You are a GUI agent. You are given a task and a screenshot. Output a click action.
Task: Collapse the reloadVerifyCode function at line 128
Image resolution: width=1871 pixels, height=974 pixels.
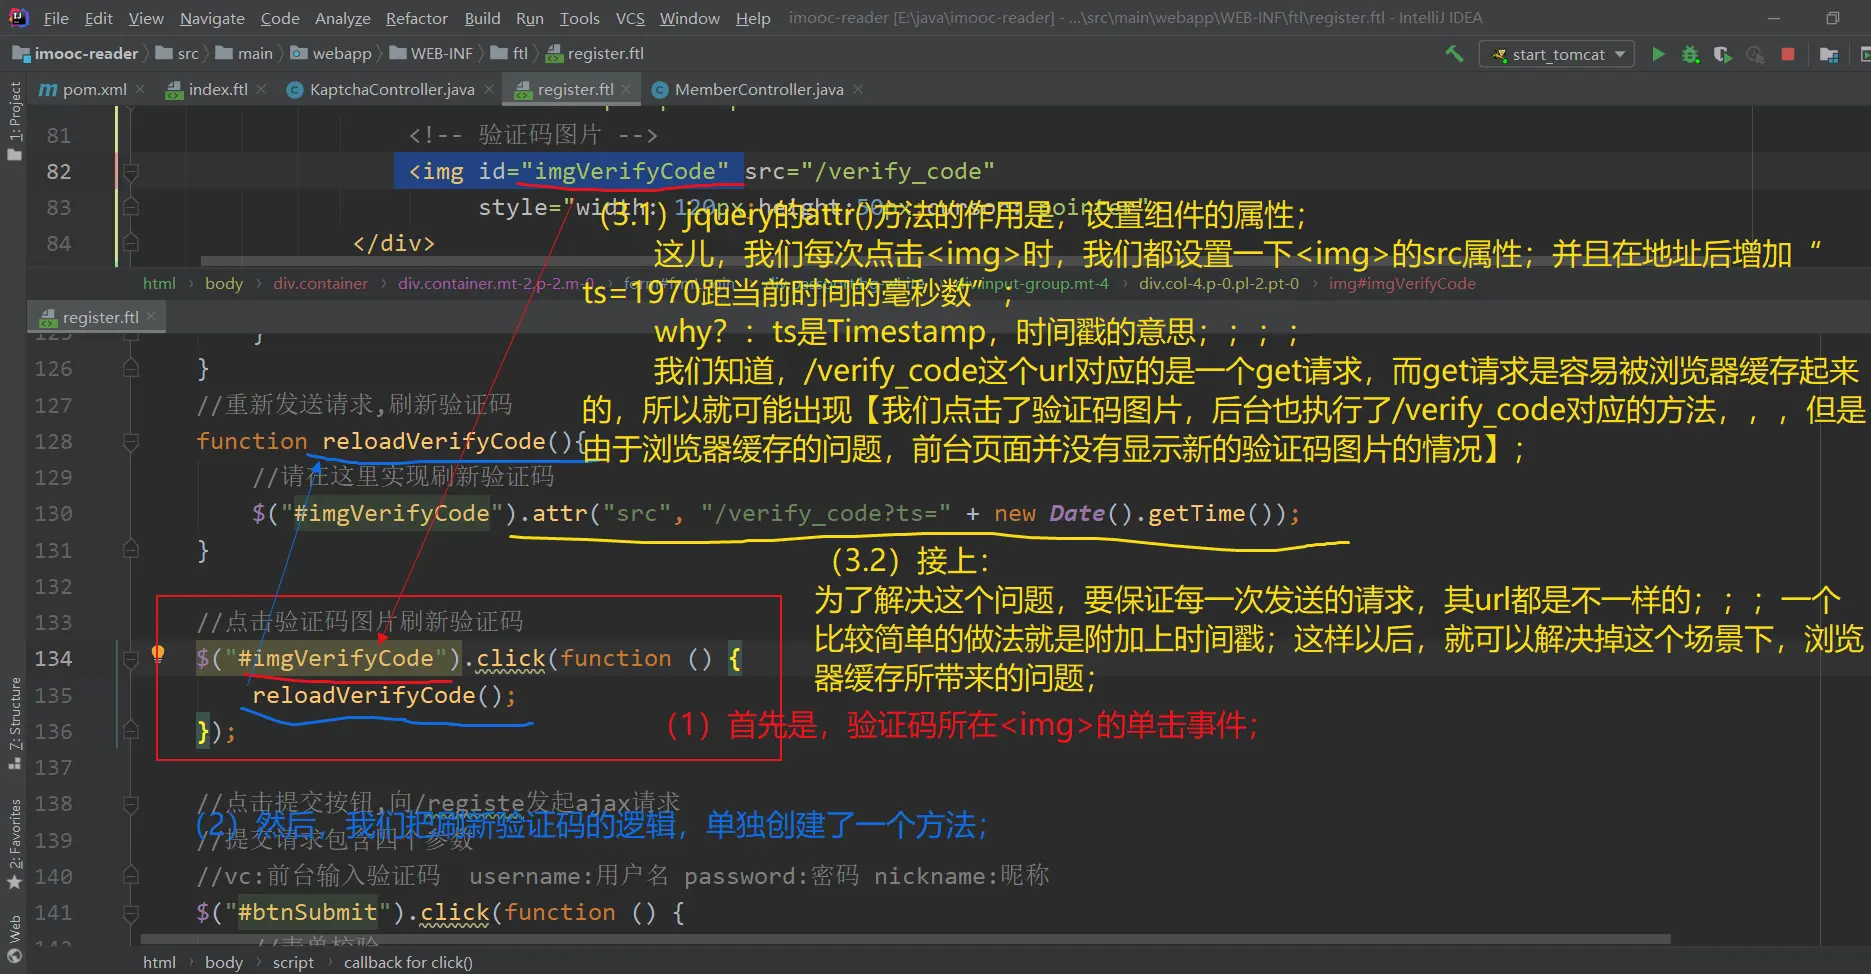130,441
